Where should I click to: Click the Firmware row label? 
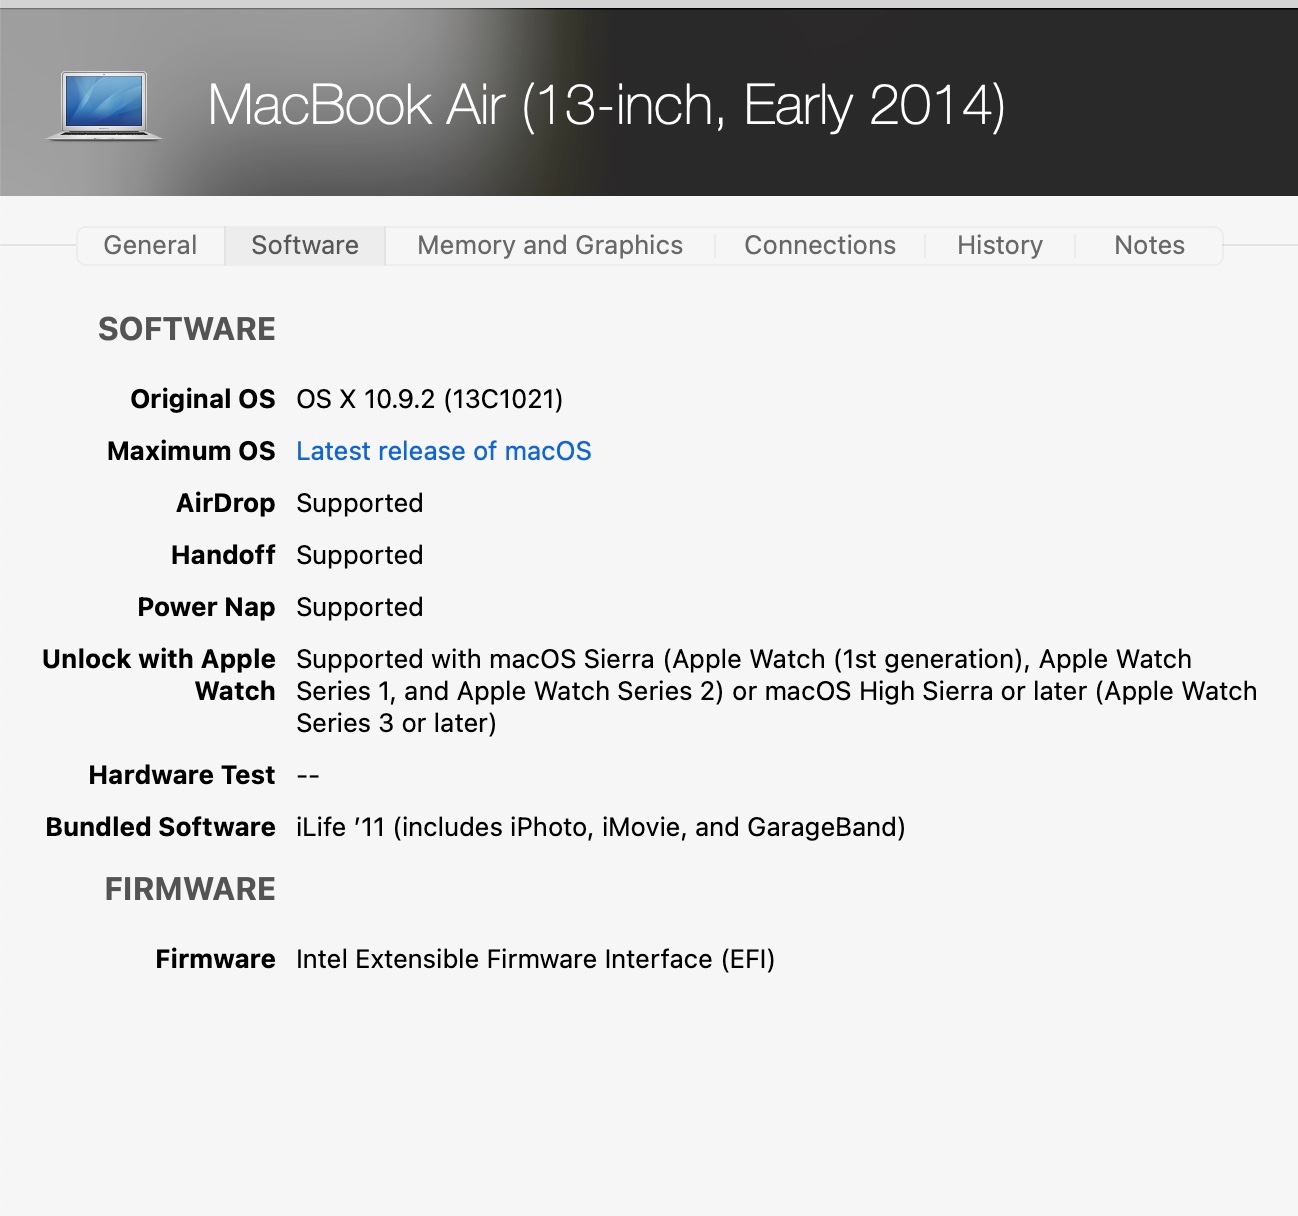pos(215,959)
